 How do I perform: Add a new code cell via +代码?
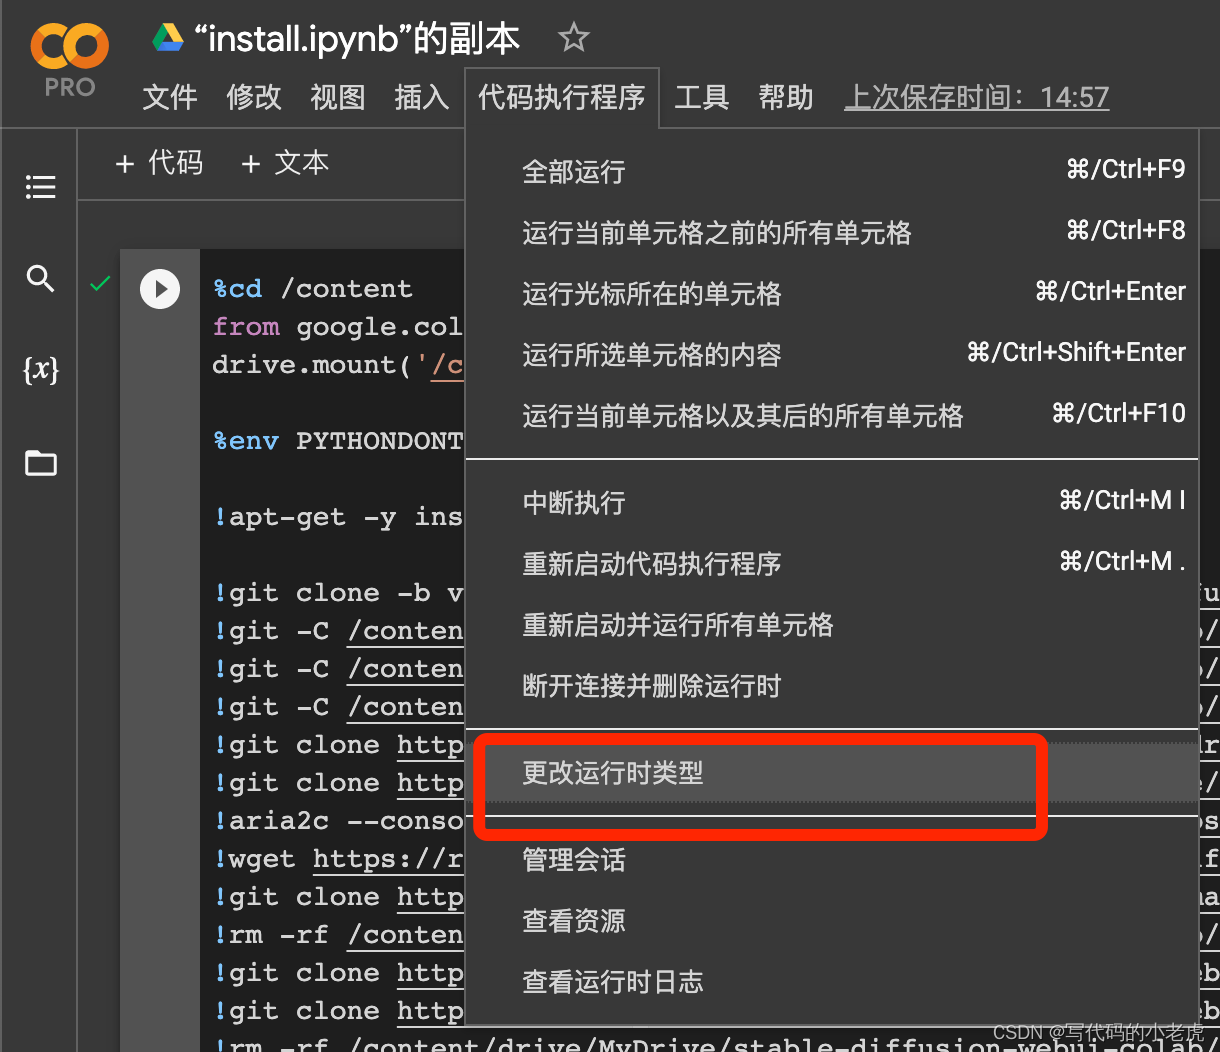(x=159, y=162)
